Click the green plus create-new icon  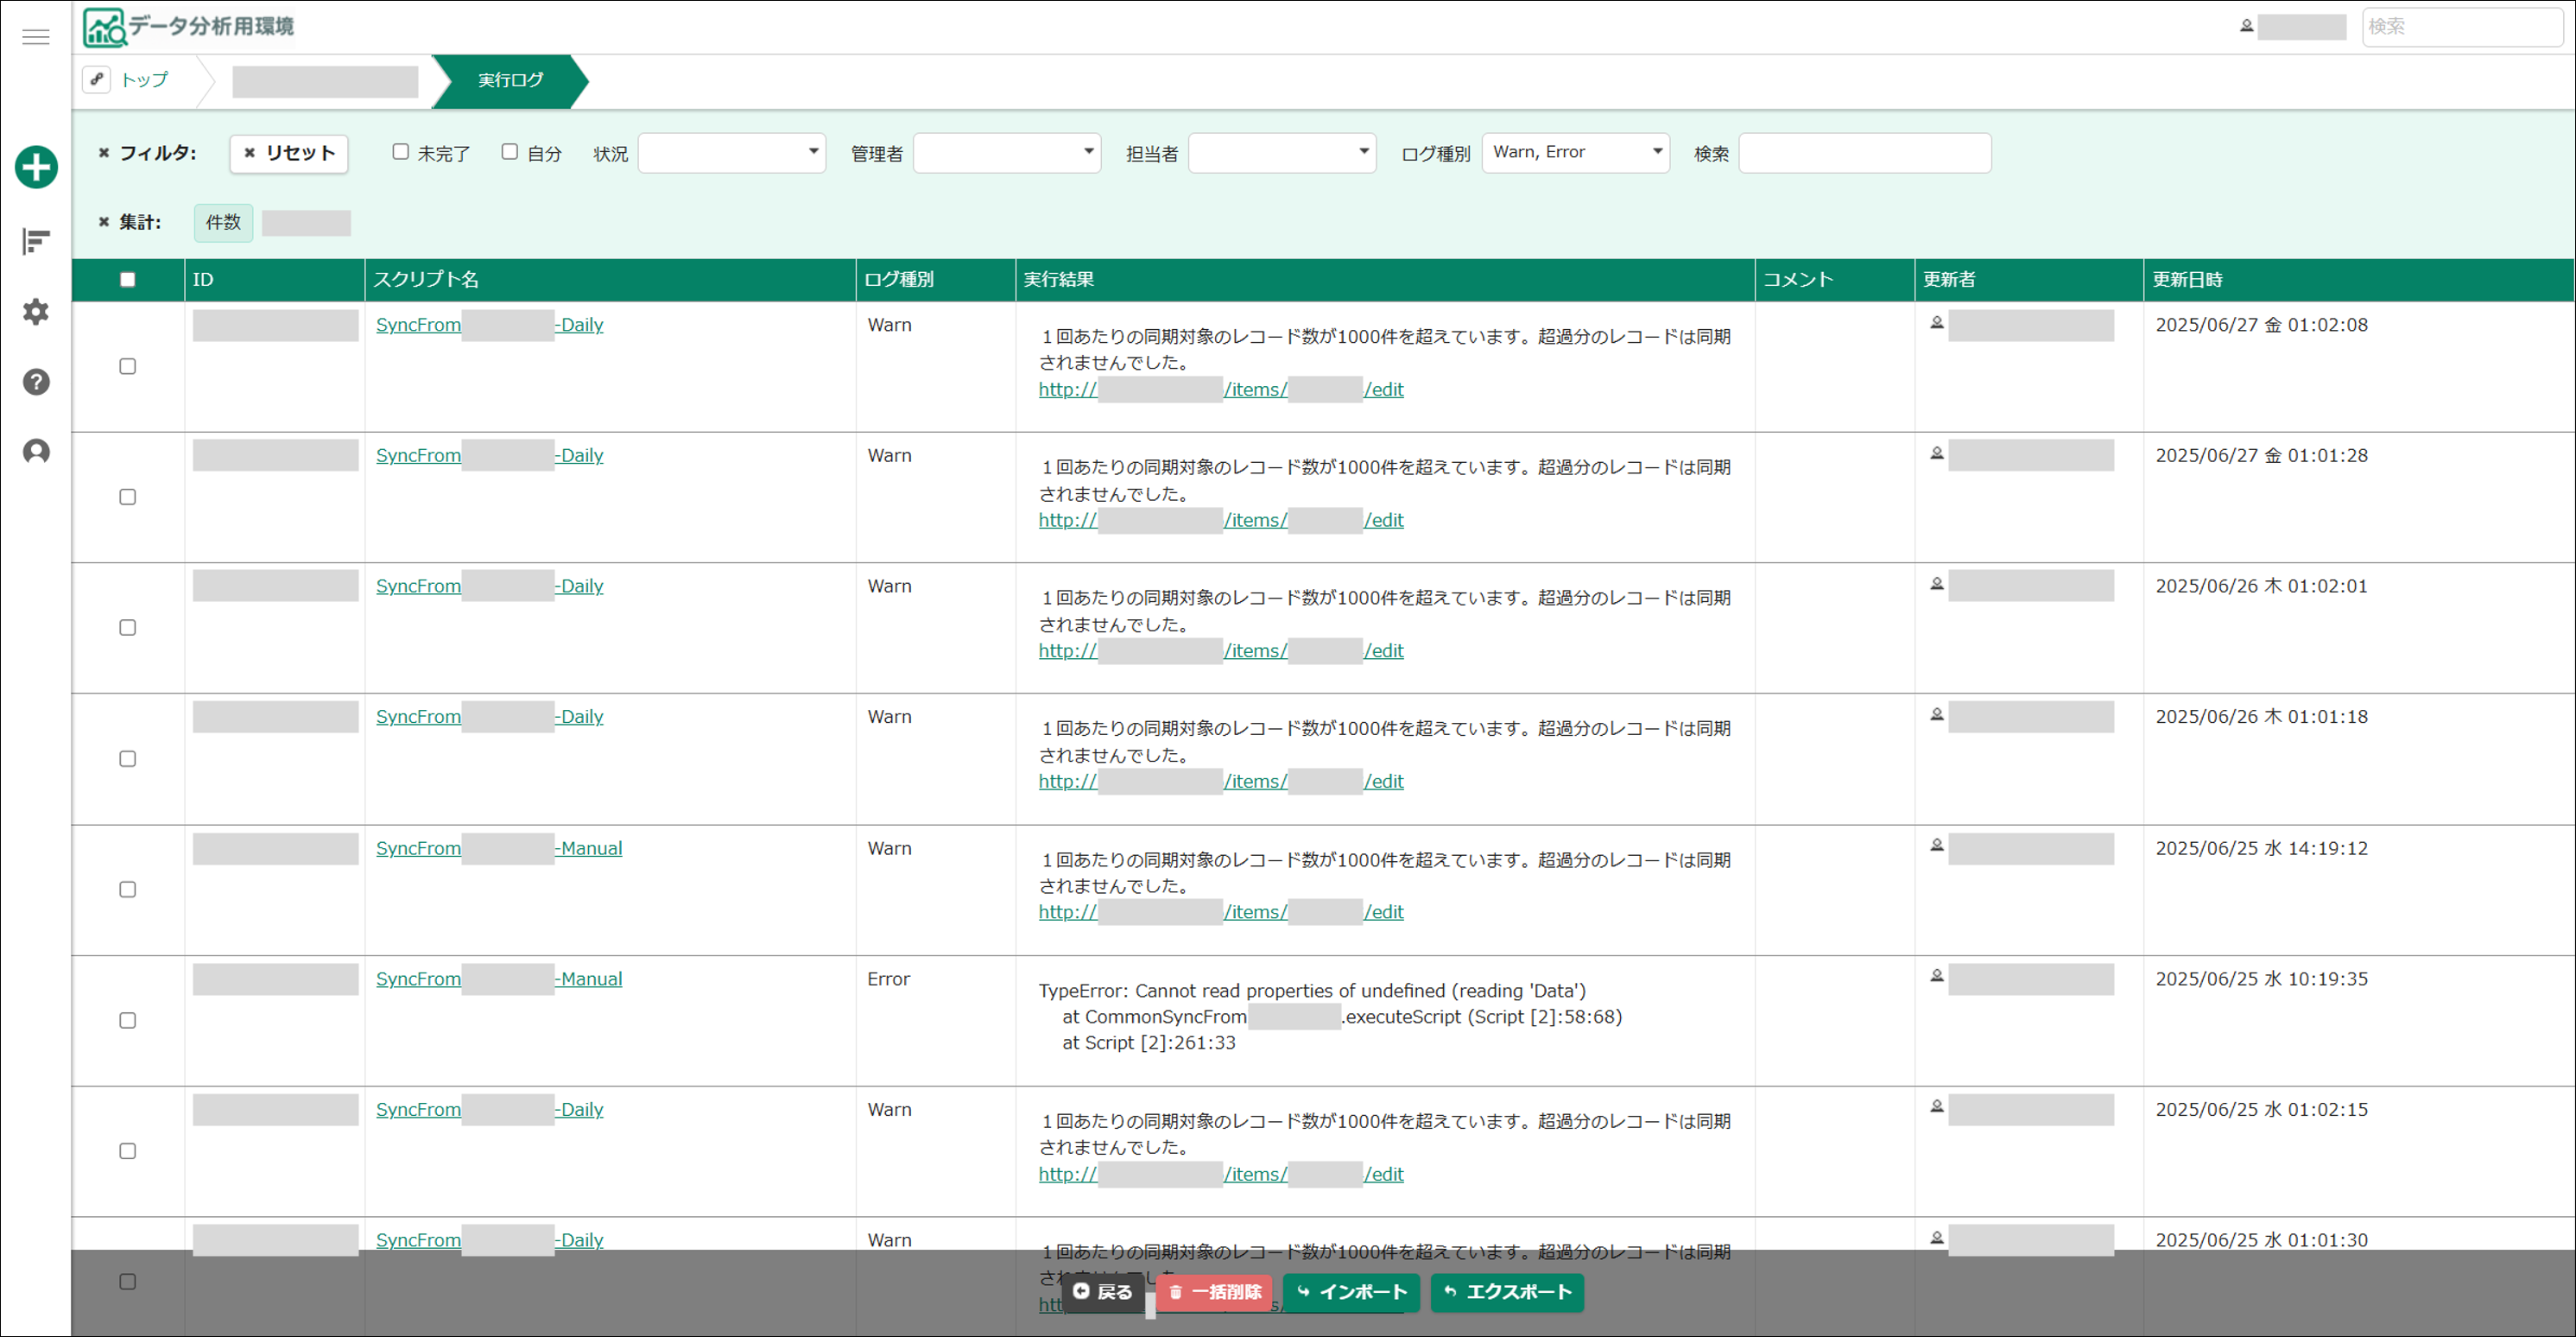pos(36,167)
